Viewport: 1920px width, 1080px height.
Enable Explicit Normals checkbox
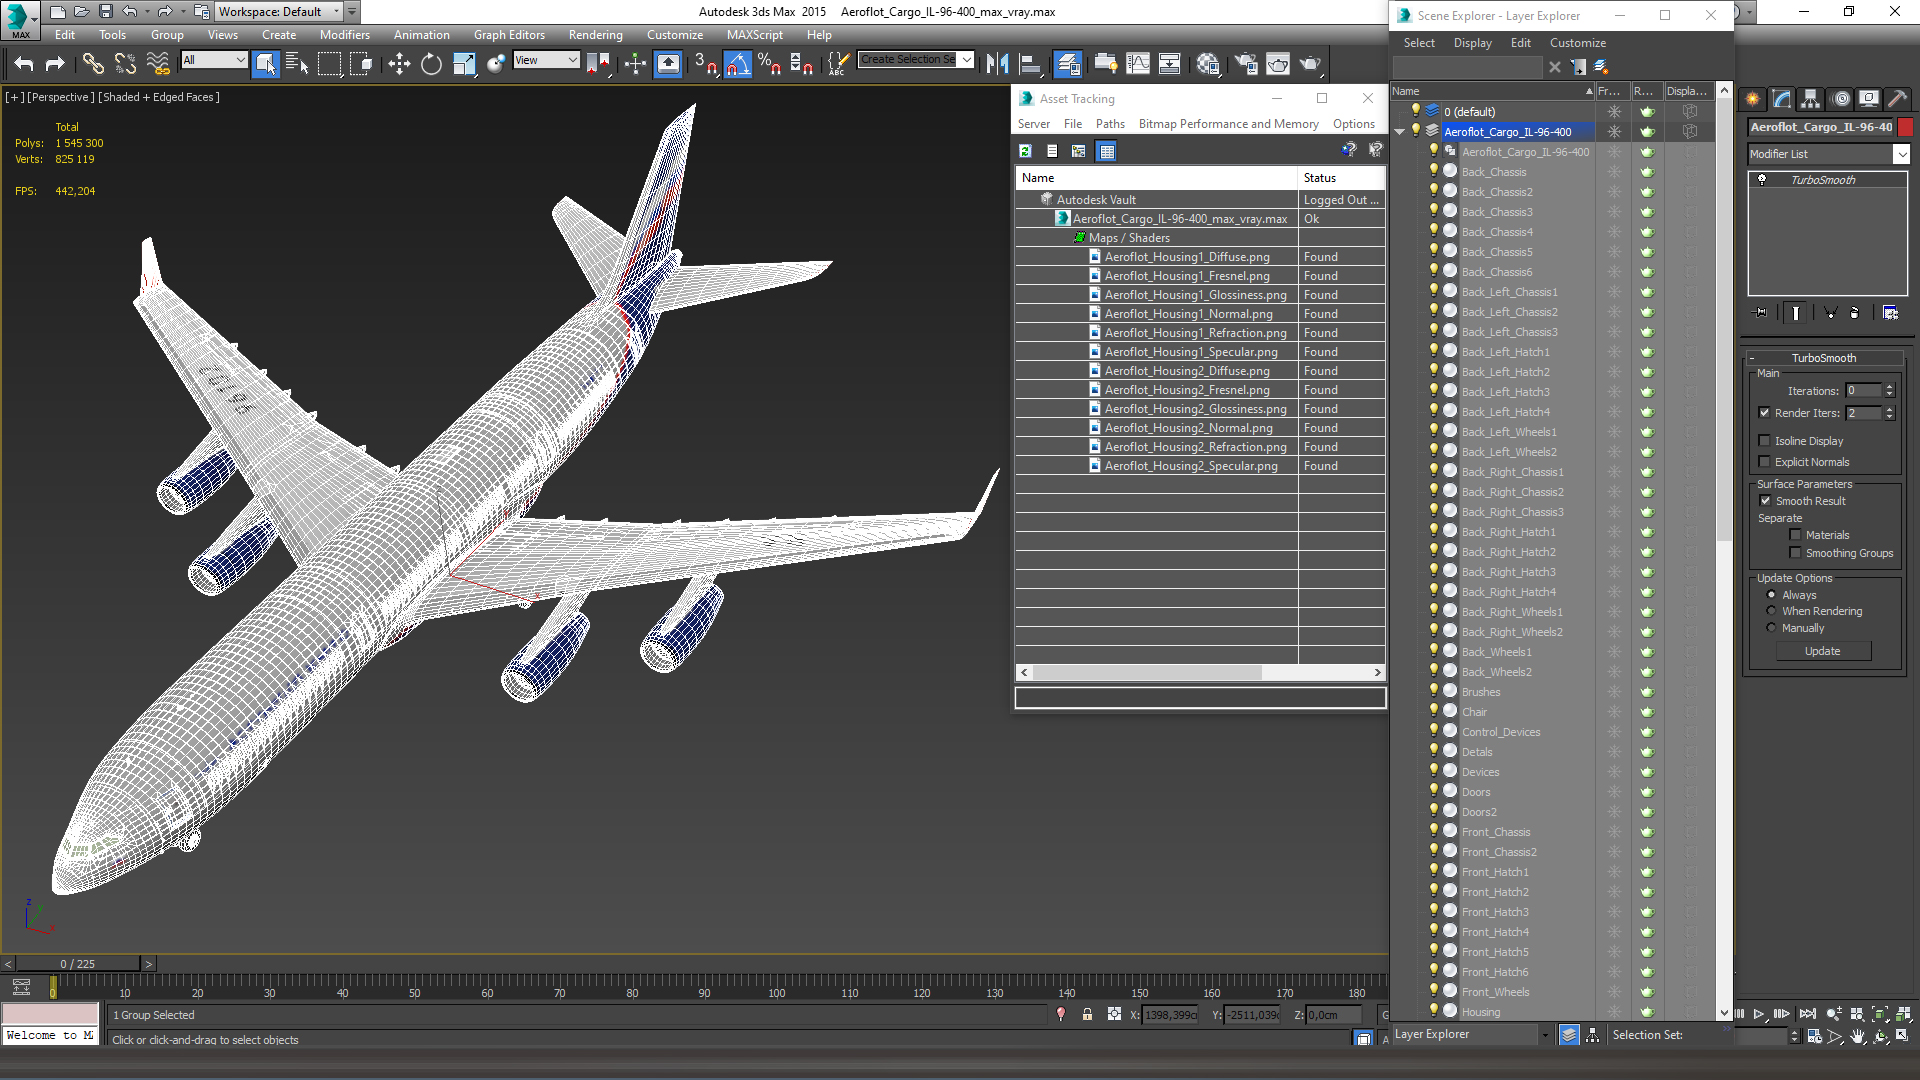(1764, 462)
